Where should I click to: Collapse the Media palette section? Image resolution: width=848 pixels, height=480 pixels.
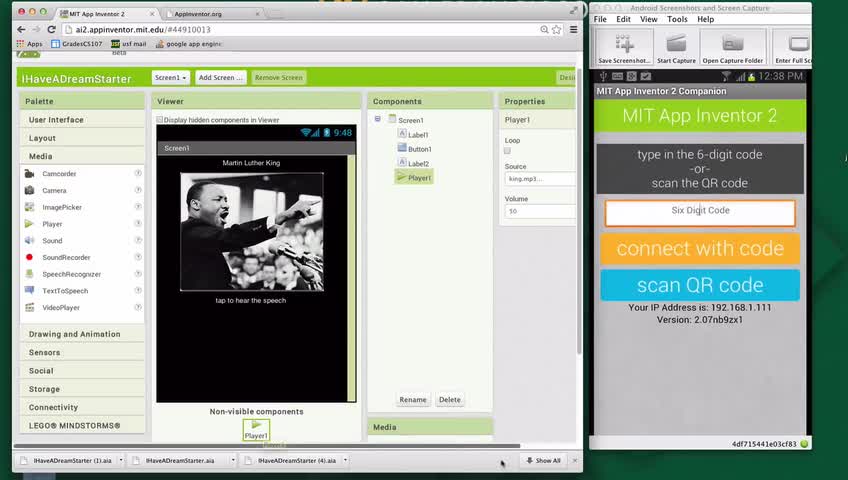point(83,156)
